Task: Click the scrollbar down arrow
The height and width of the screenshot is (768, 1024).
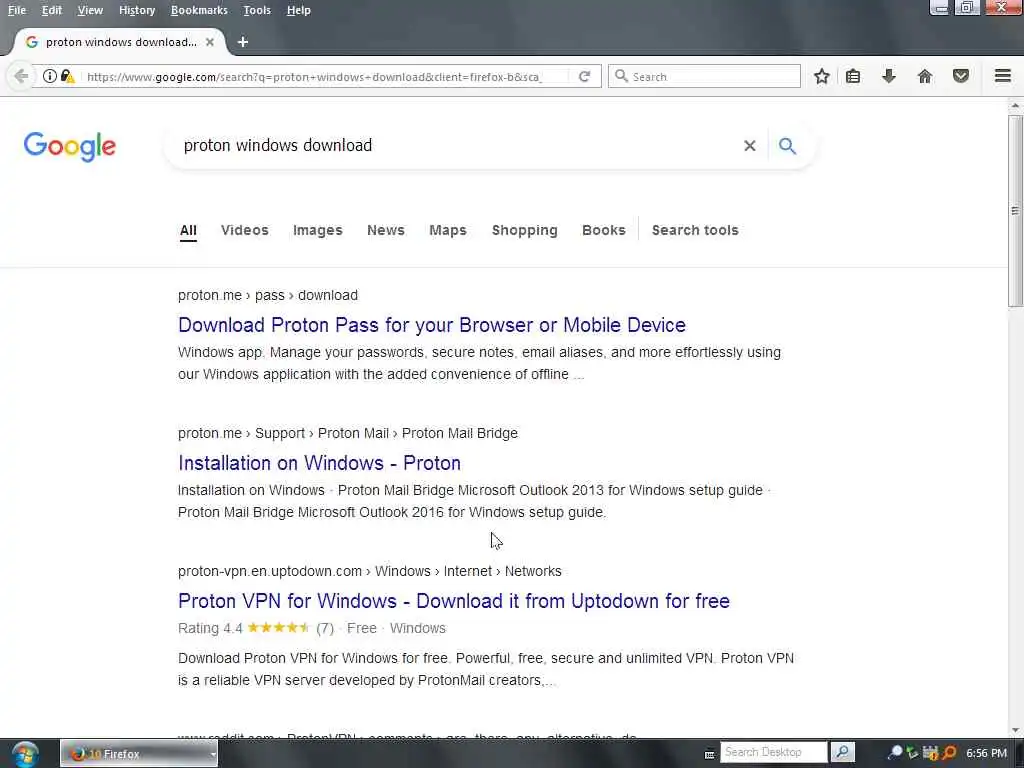Action: pyautogui.click(x=1015, y=730)
